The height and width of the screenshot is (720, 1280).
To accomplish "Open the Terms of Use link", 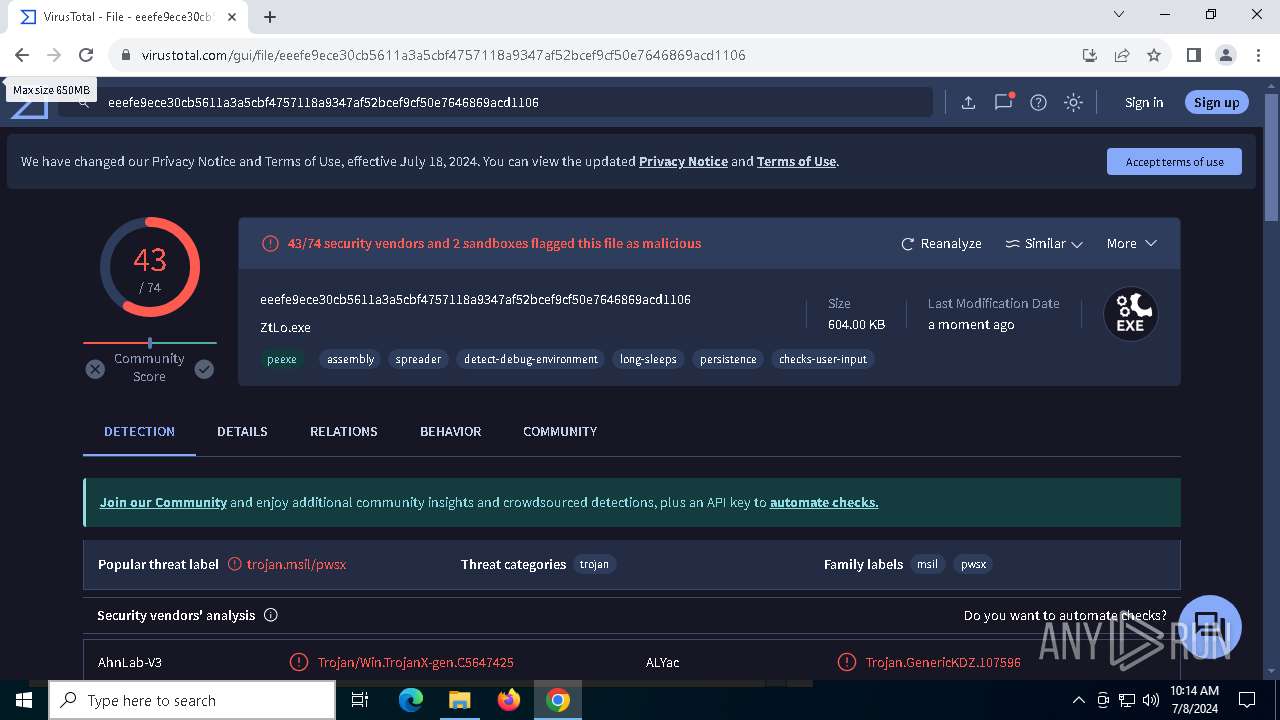I will [x=796, y=161].
